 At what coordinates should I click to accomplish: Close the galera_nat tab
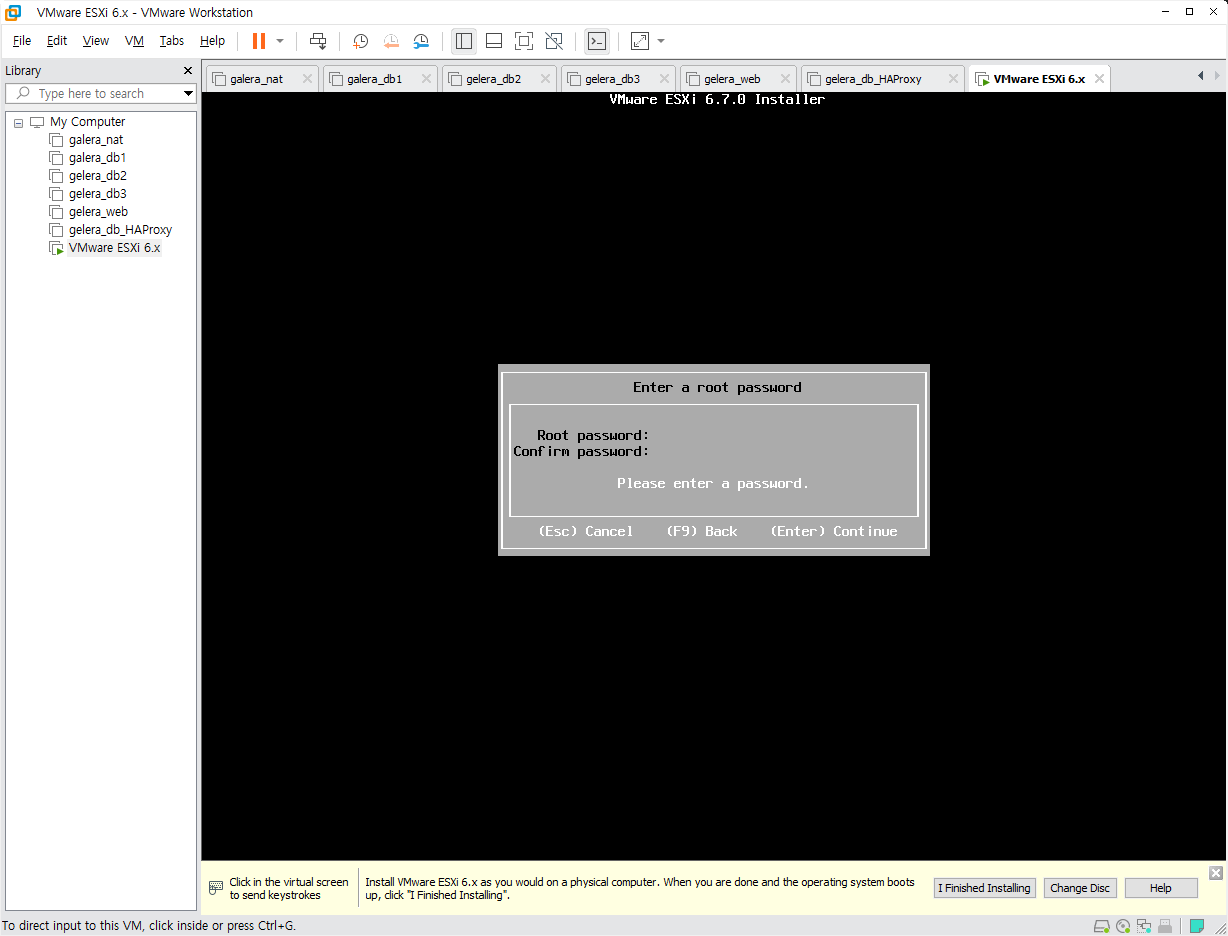click(307, 79)
